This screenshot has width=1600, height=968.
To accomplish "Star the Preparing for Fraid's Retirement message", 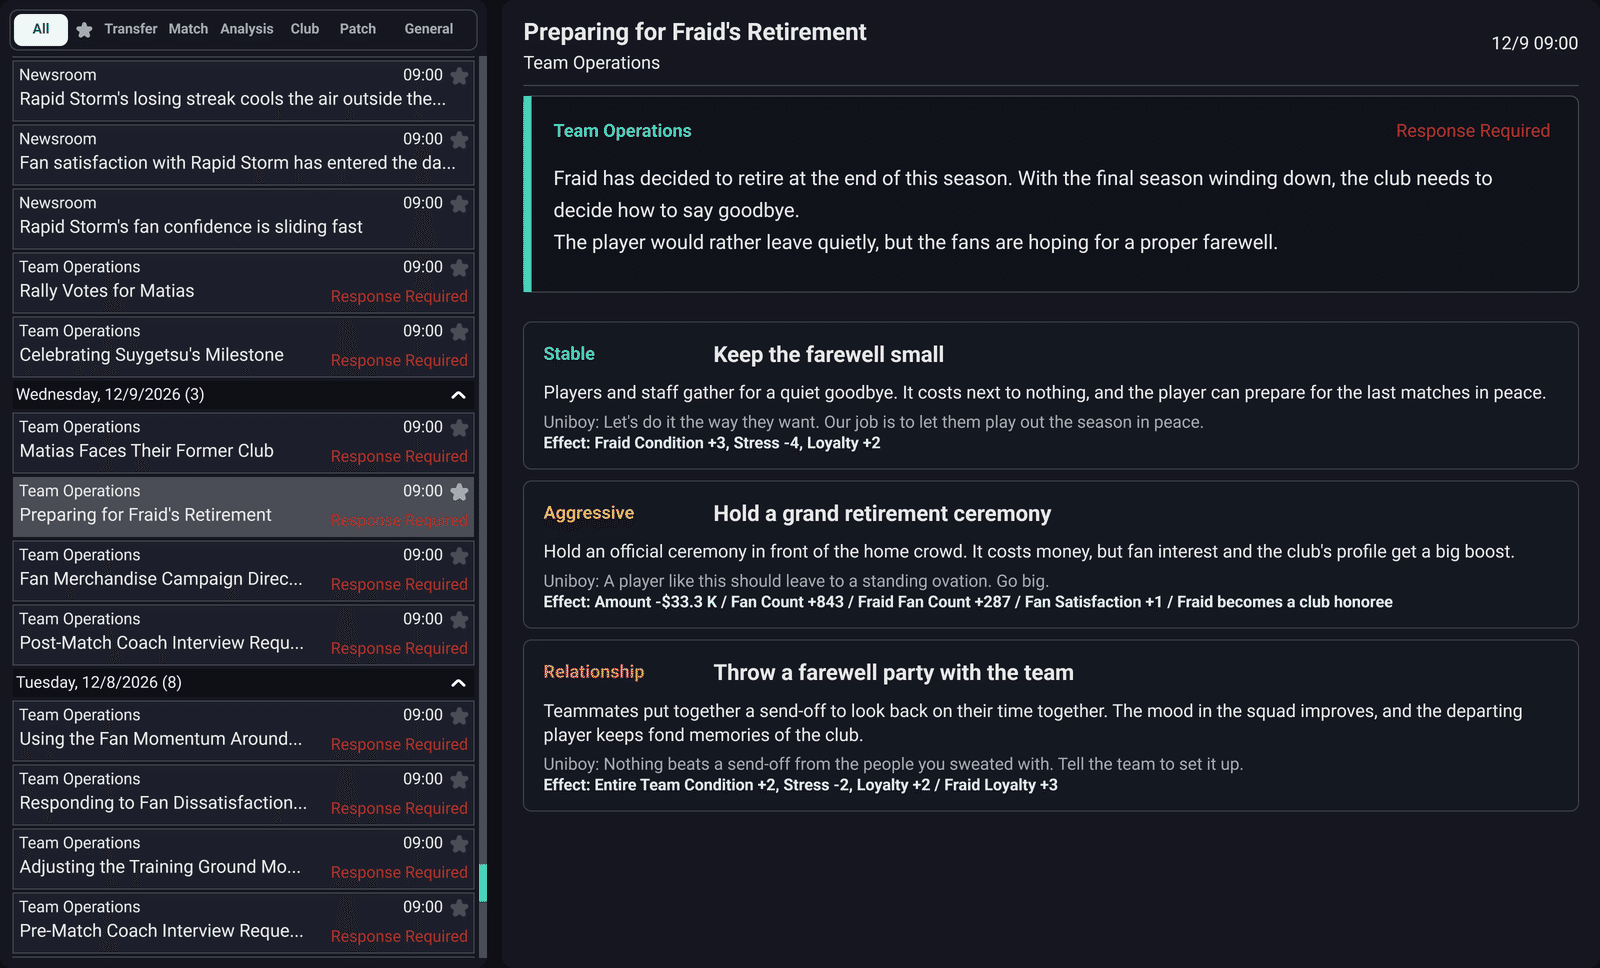I will click(x=459, y=491).
